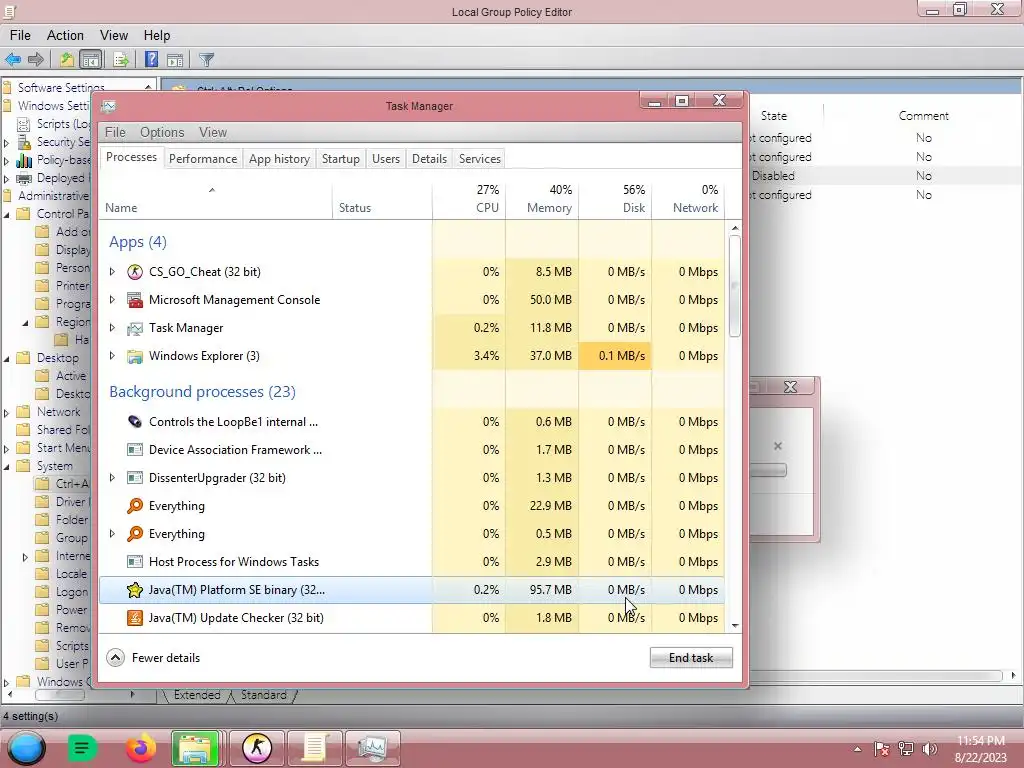Open the Startup tab

coord(340,159)
